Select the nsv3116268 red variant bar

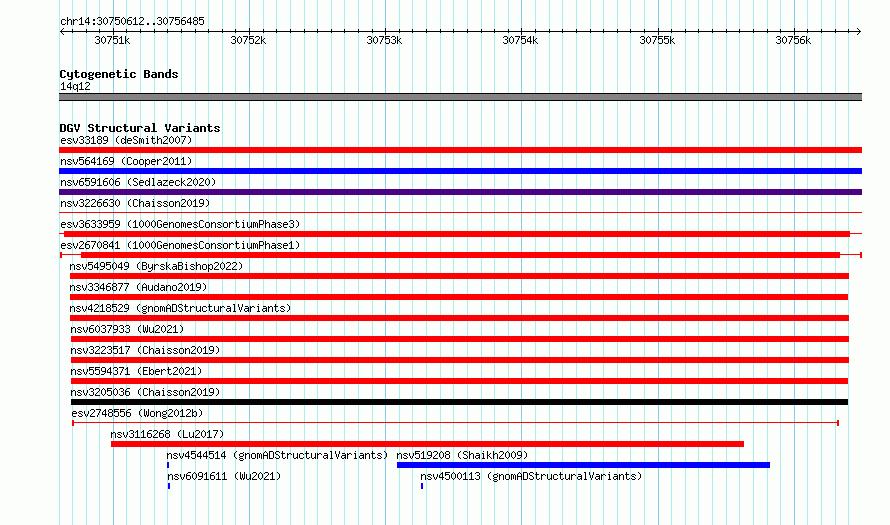(427, 444)
